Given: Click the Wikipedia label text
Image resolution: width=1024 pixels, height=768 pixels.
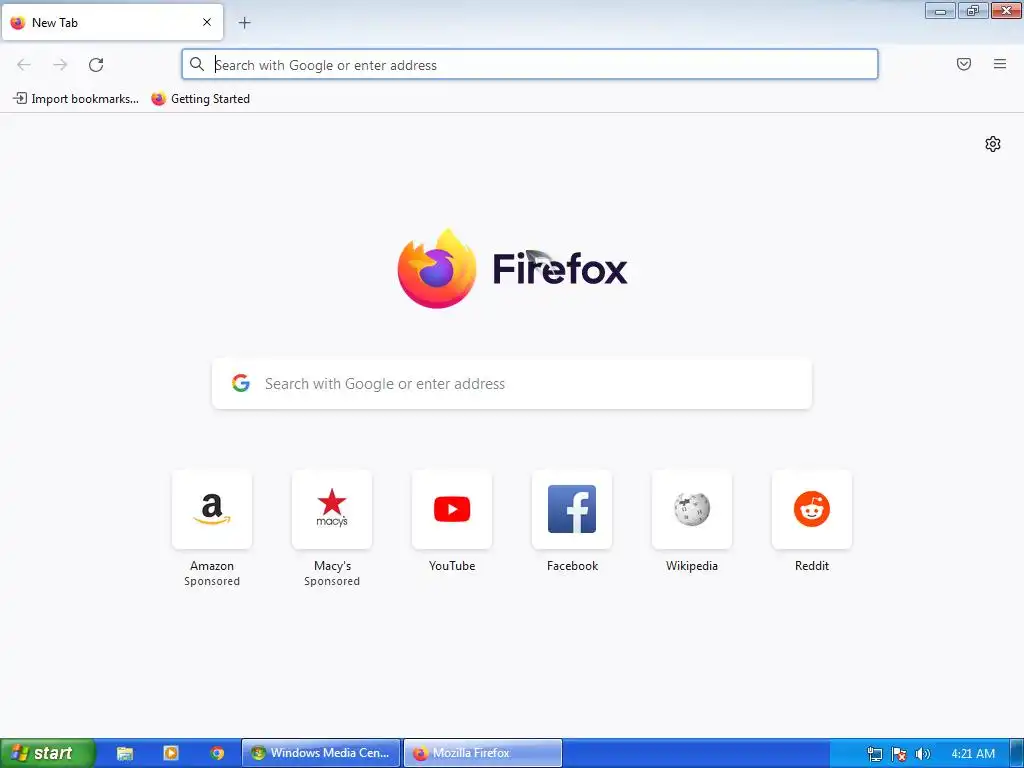Looking at the screenshot, I should click(x=692, y=566).
